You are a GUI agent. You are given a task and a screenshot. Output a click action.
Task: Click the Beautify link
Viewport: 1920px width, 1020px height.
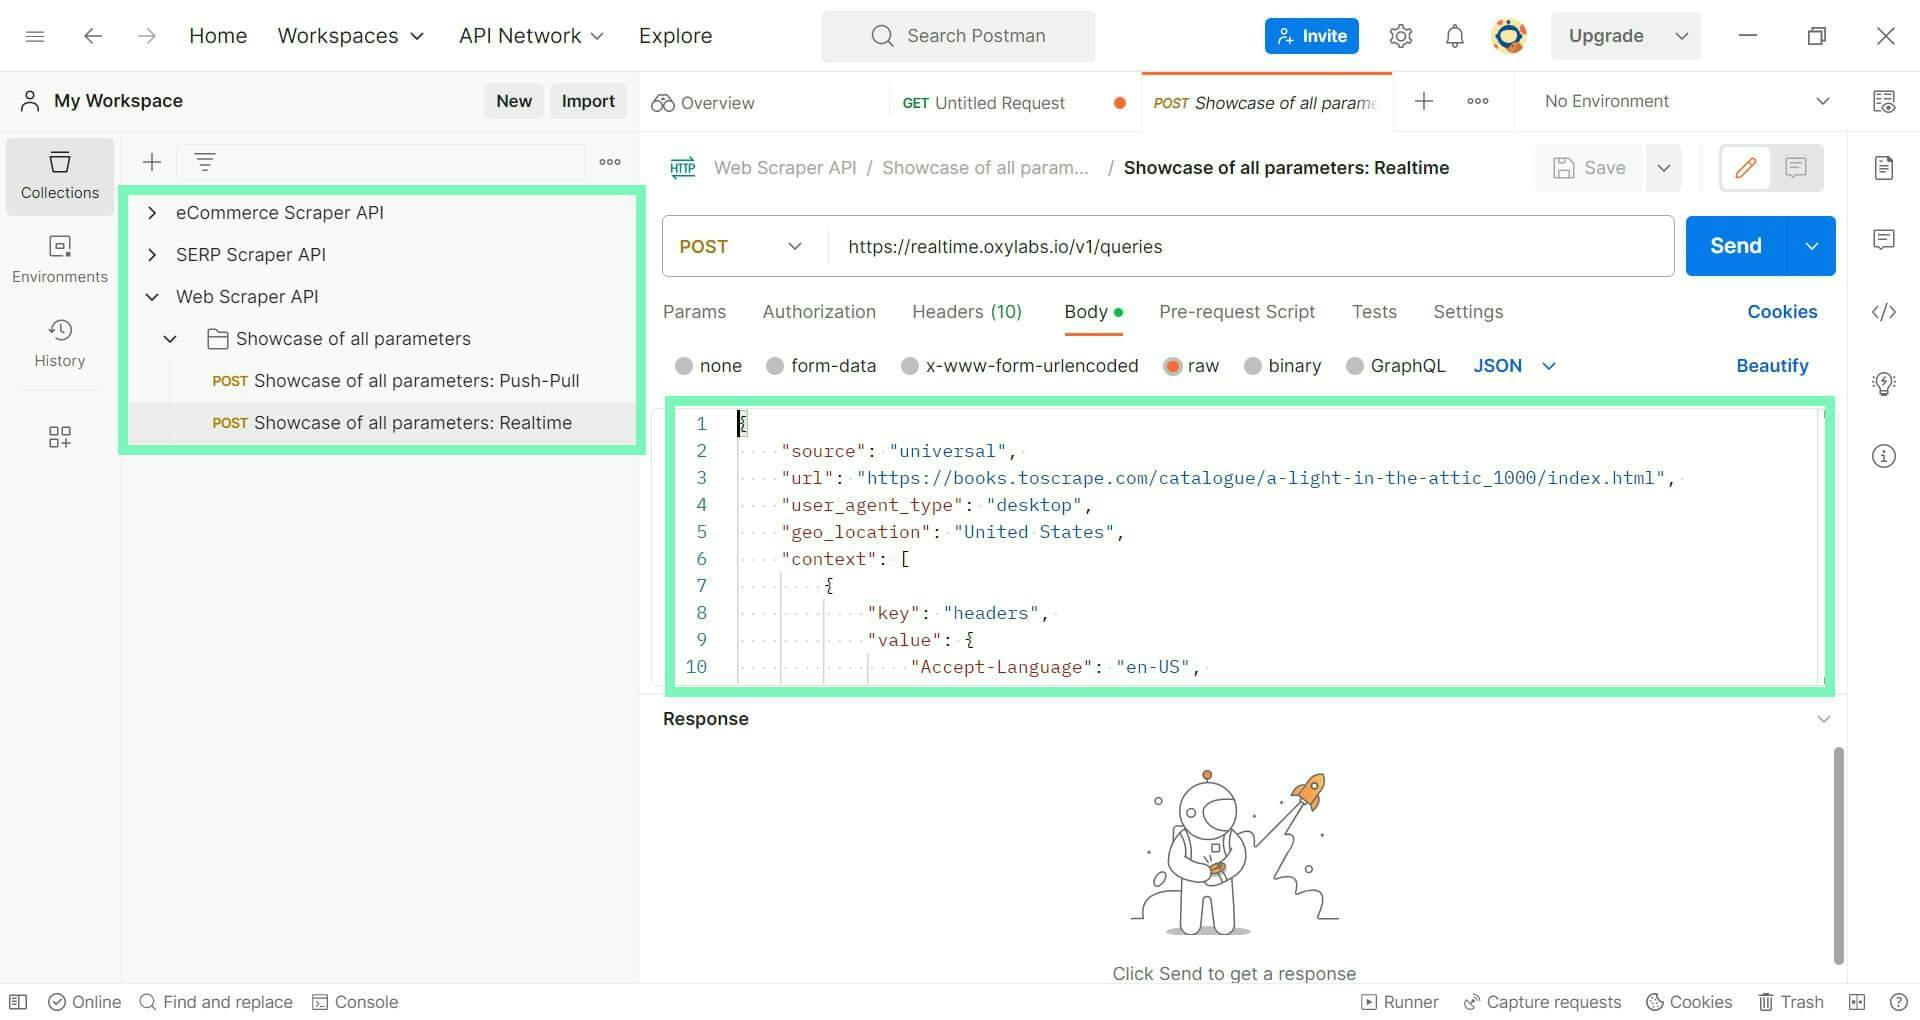[x=1772, y=366]
